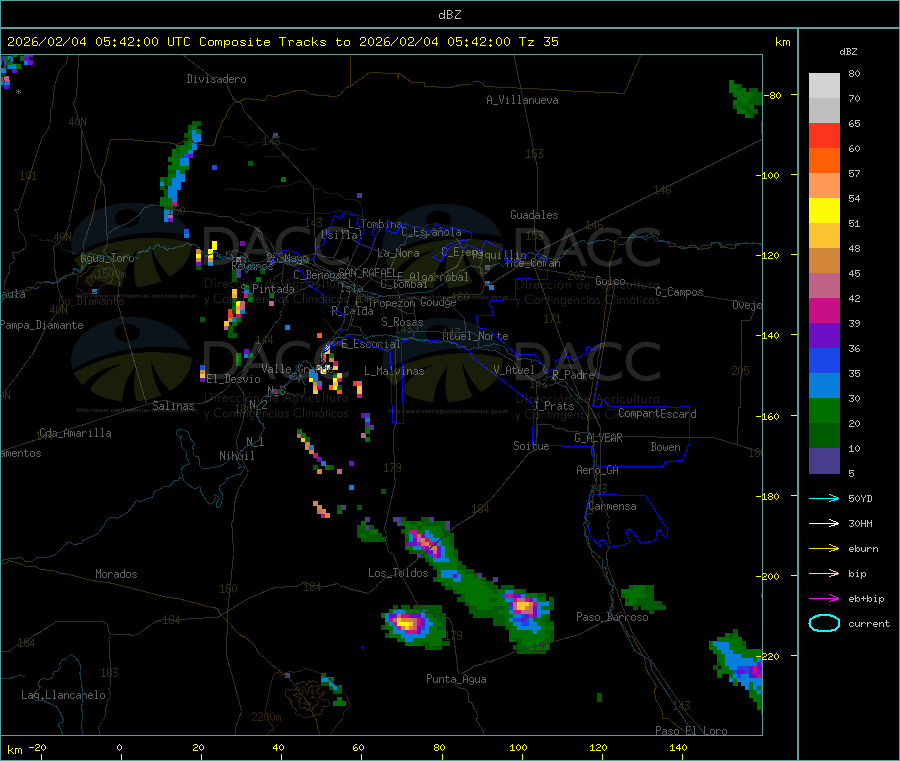900x761 pixels.
Task: Click the pink bip arrow in legend
Action: (824, 573)
